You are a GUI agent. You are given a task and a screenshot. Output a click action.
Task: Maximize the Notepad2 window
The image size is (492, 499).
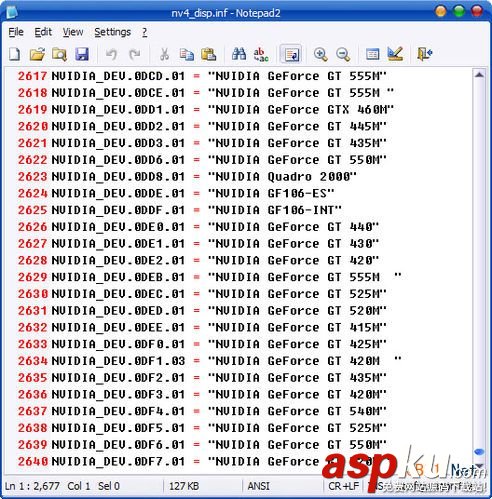click(459, 11)
